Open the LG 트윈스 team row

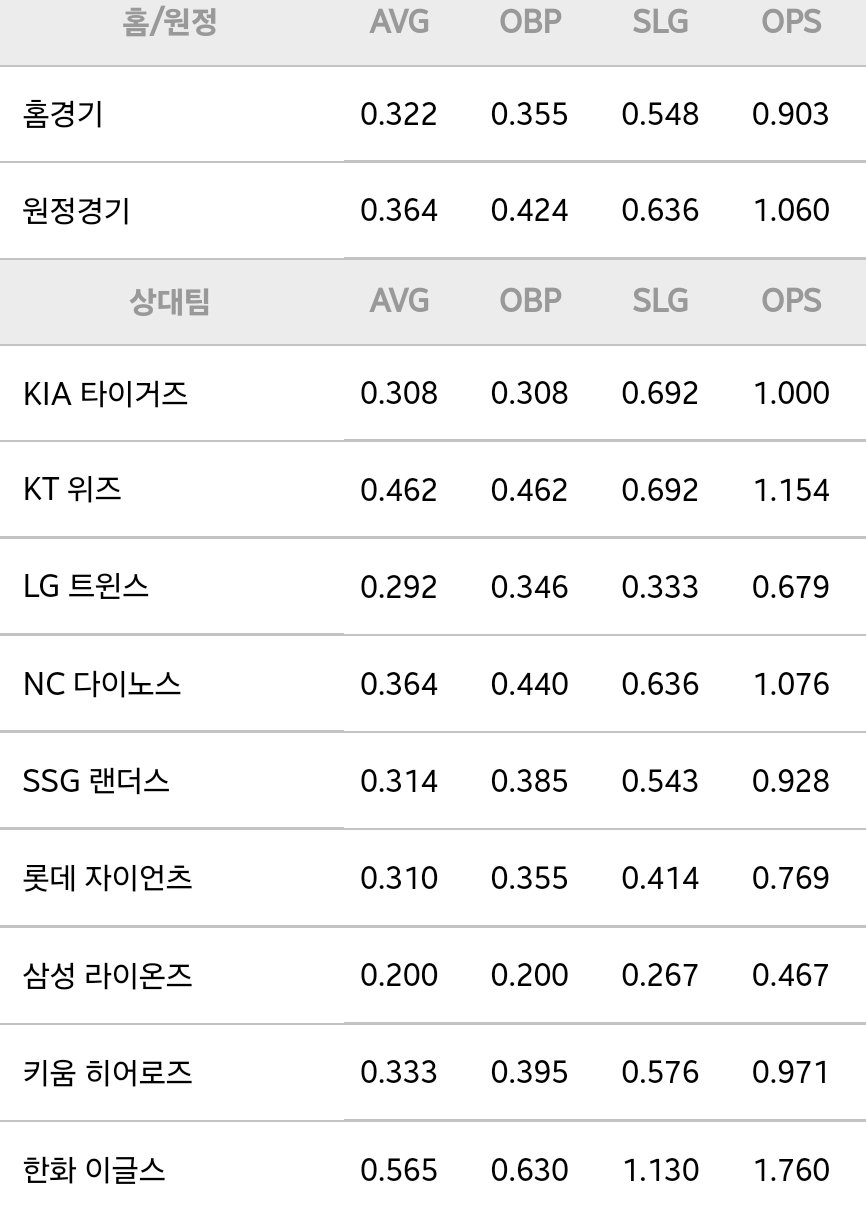(433, 587)
